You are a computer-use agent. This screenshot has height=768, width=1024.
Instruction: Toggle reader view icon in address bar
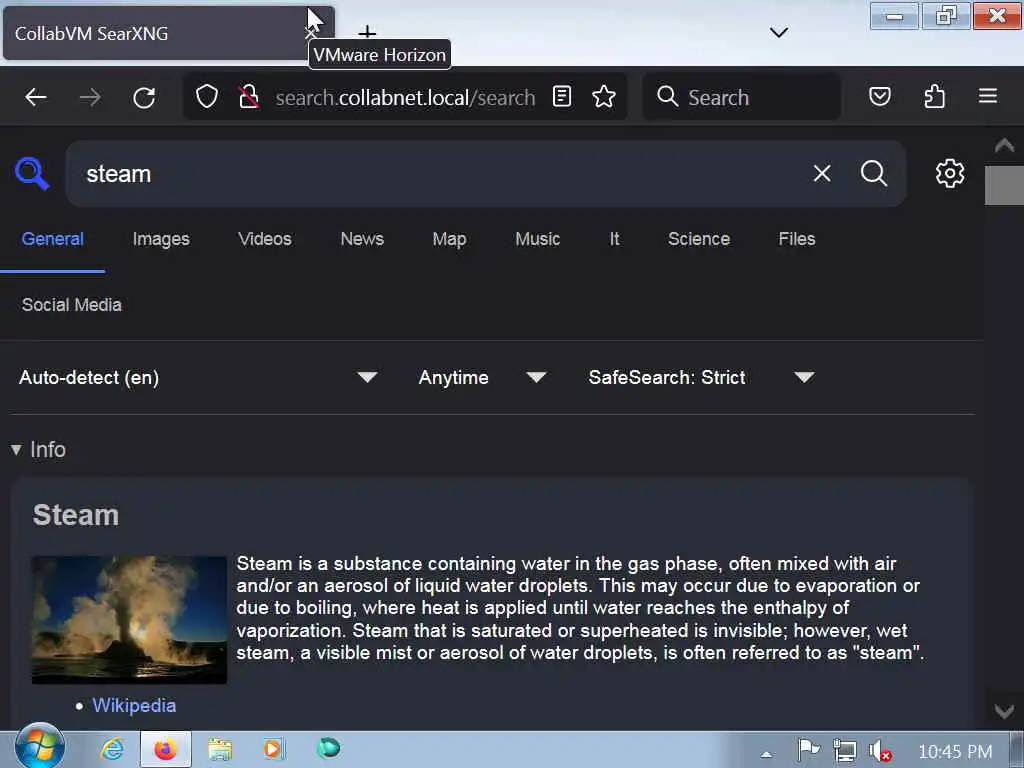562,97
